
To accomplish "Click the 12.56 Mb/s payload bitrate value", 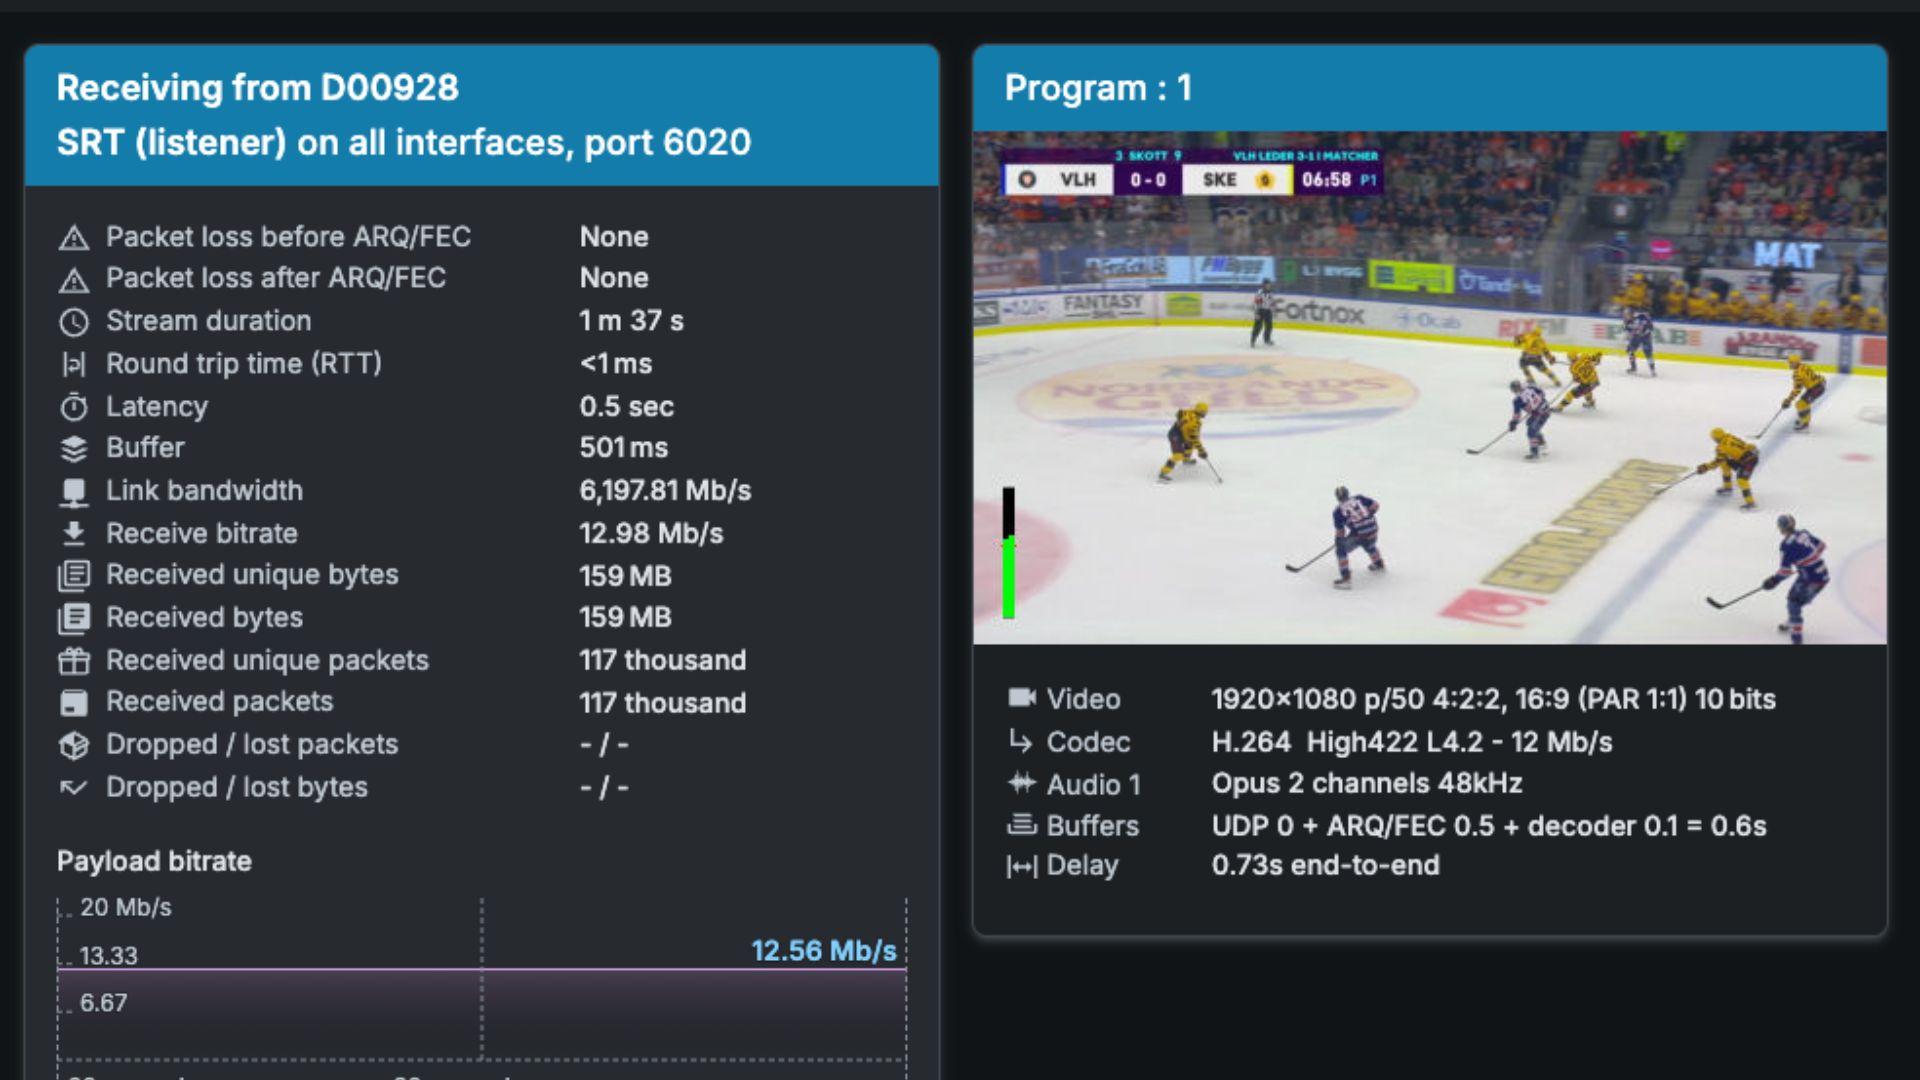I will click(x=823, y=950).
